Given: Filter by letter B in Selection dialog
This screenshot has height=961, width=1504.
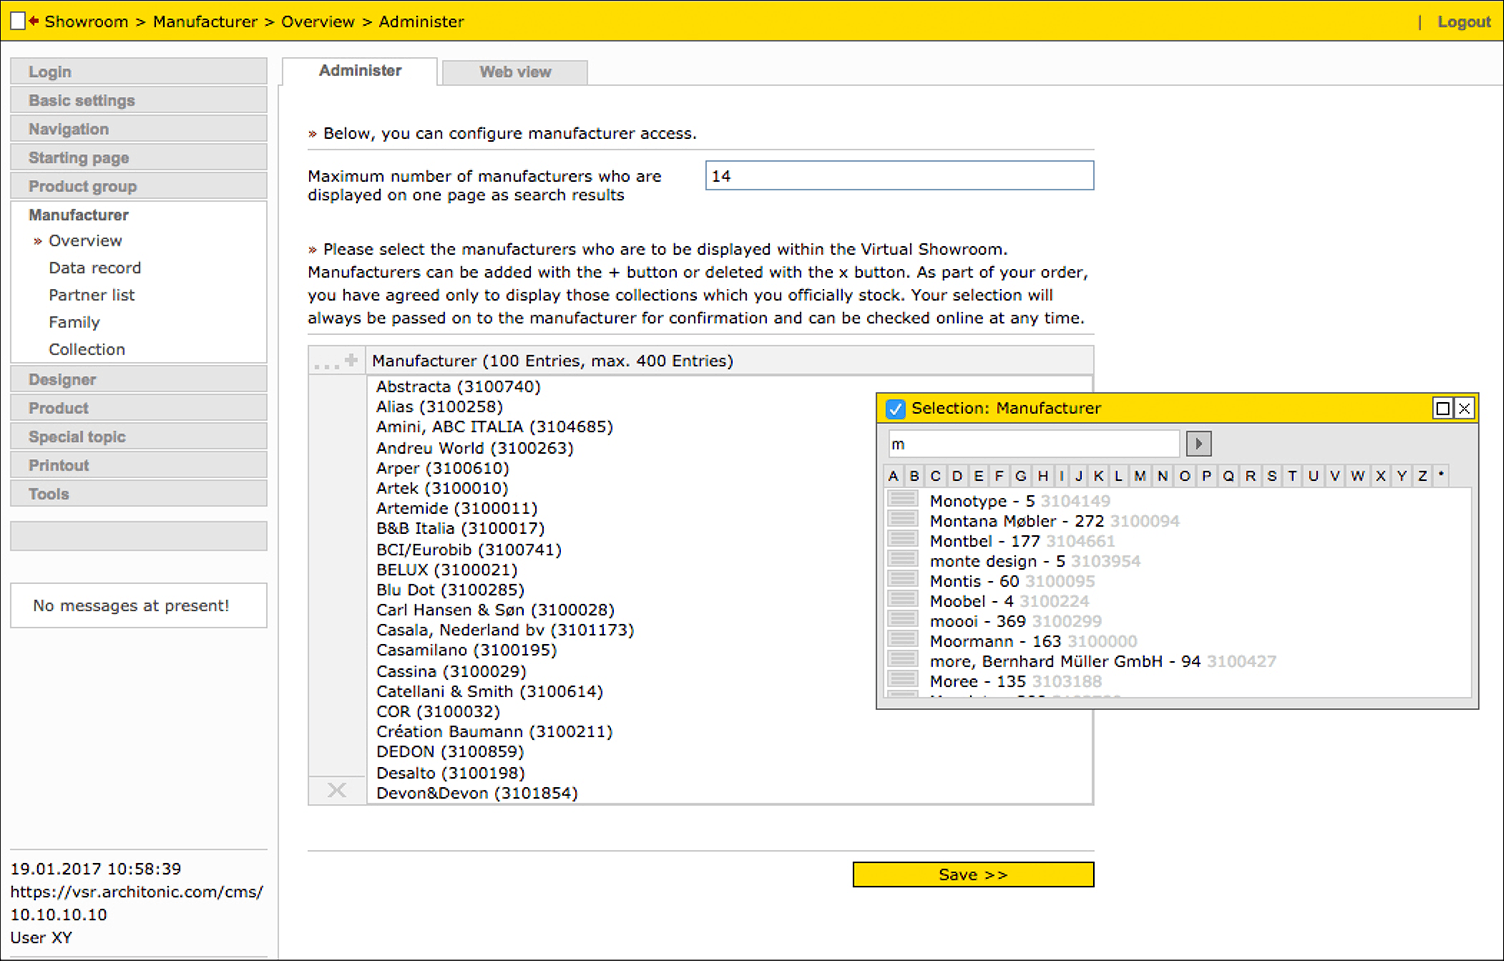Looking at the screenshot, I should pyautogui.click(x=914, y=476).
